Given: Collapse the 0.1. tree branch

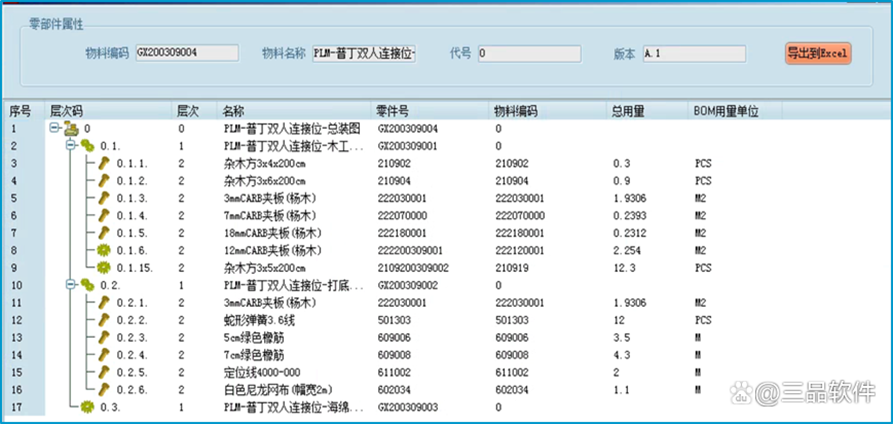Looking at the screenshot, I should tap(70, 146).
